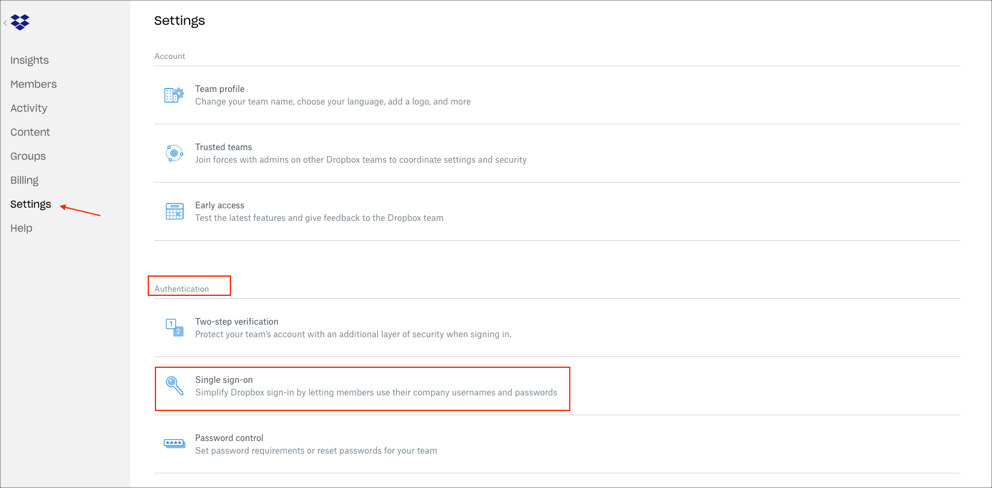
Task: Click the Early access title
Action: tap(219, 205)
